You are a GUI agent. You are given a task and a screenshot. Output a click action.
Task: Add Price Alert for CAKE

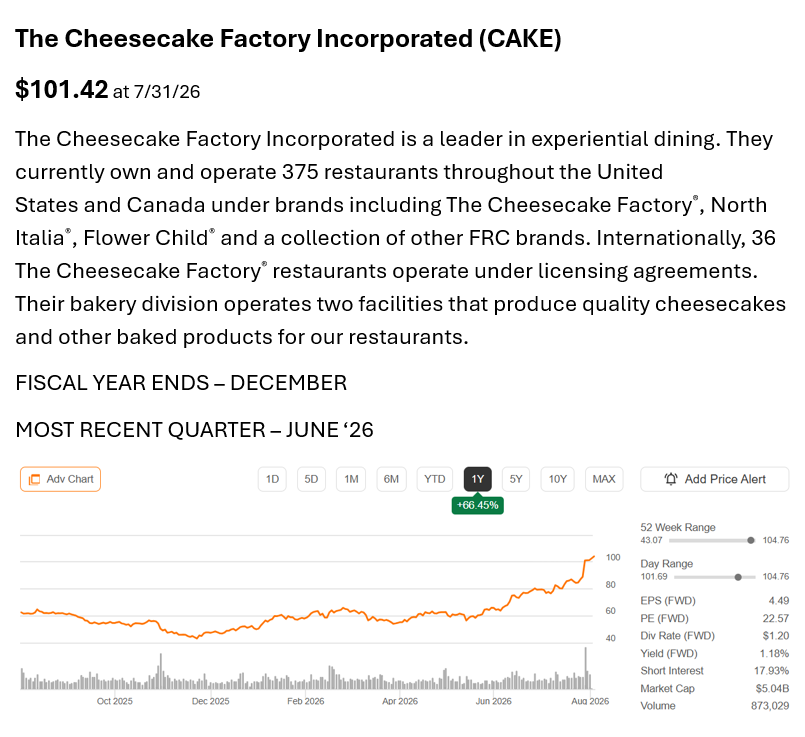pyautogui.click(x=714, y=479)
